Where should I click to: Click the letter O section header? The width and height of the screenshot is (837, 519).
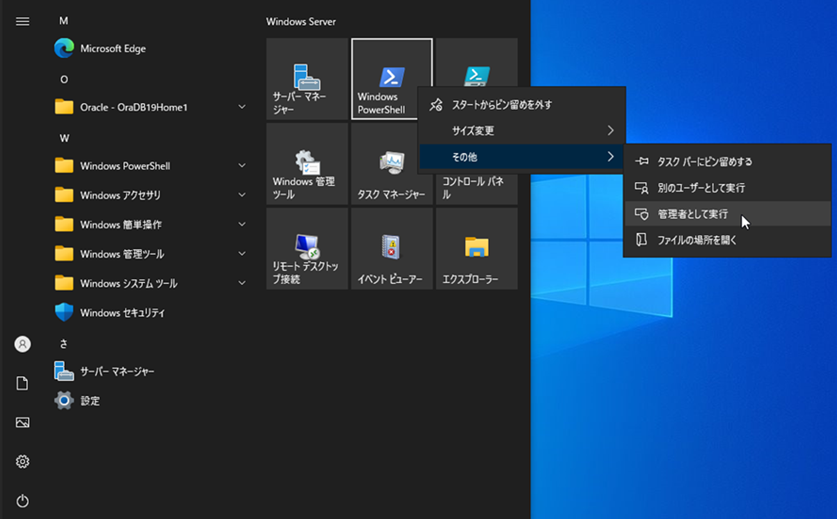[64, 80]
